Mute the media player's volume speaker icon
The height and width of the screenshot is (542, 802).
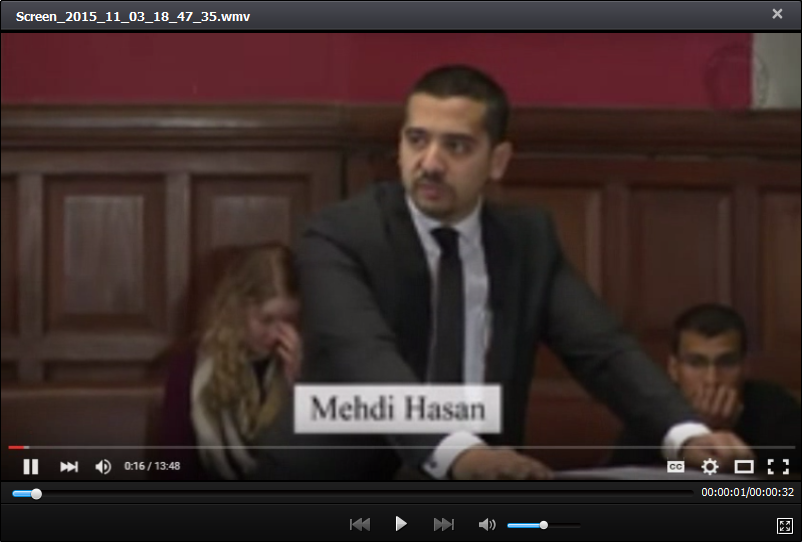pos(487,524)
